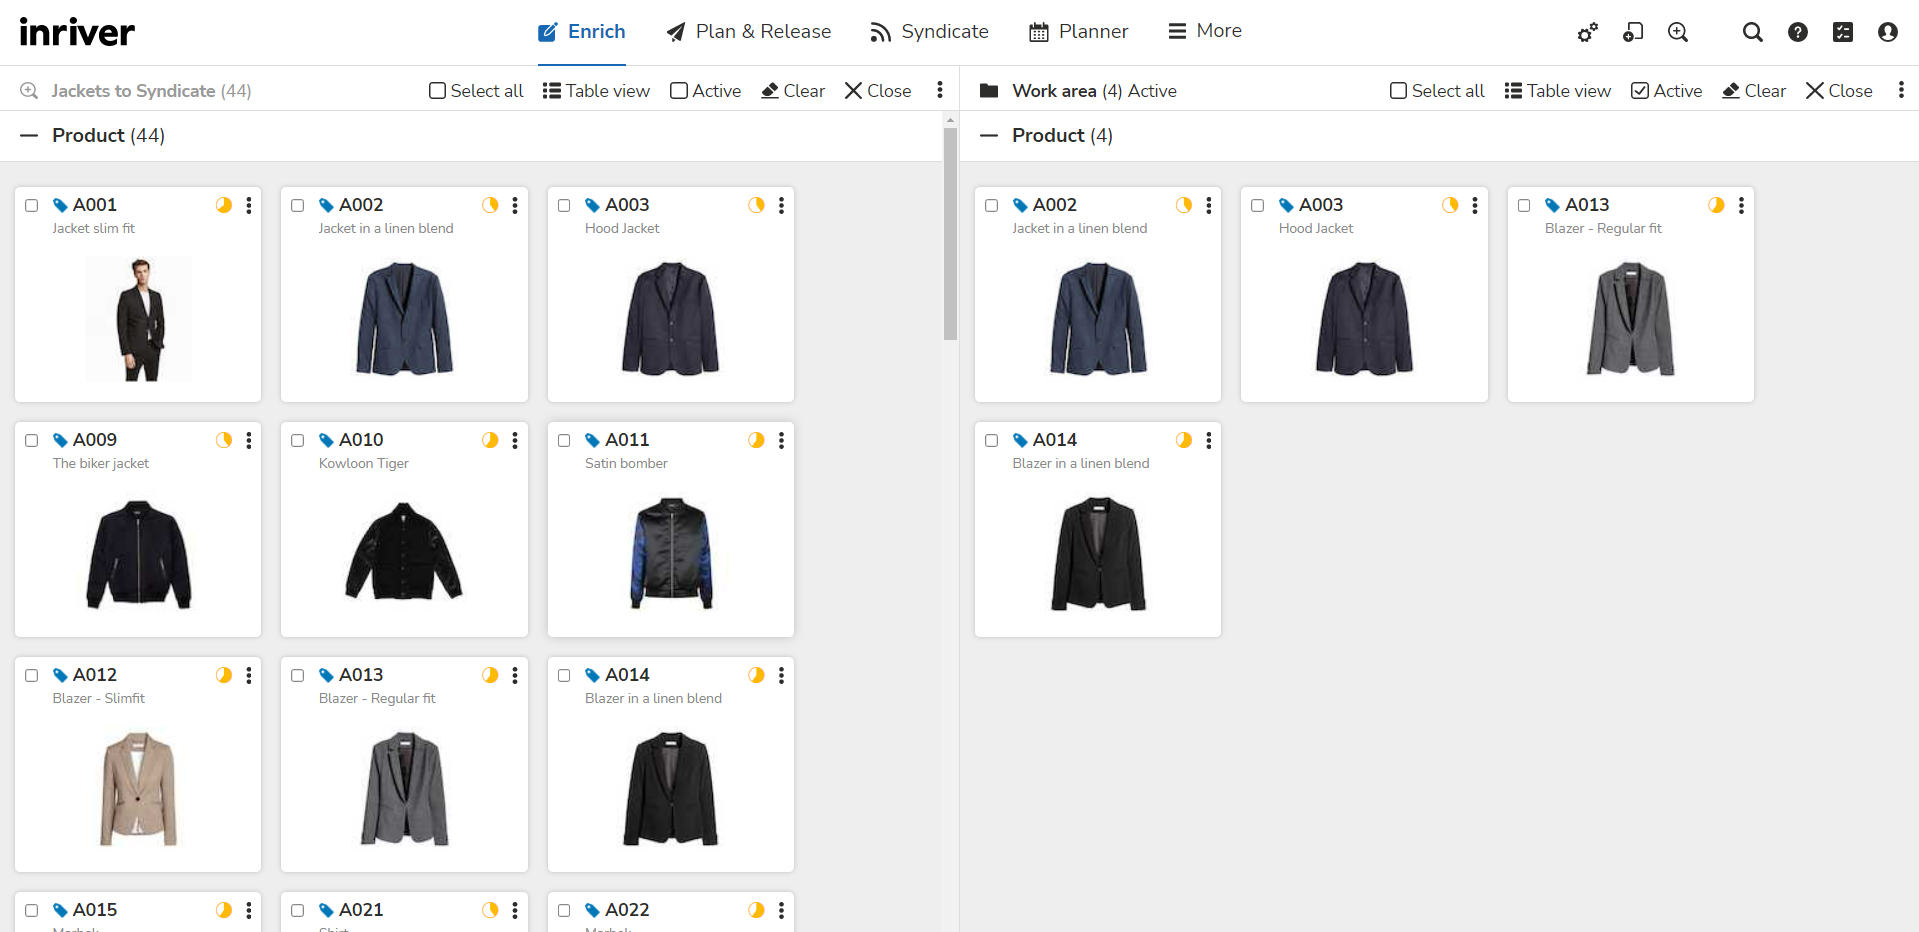1919x932 pixels.
Task: Select the A012 card checkbox
Action: [32, 675]
